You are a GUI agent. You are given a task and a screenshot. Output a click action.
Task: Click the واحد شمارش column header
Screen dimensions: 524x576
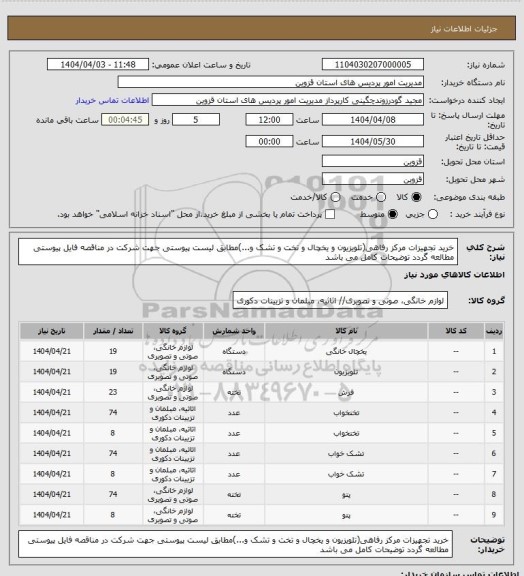pos(234,331)
